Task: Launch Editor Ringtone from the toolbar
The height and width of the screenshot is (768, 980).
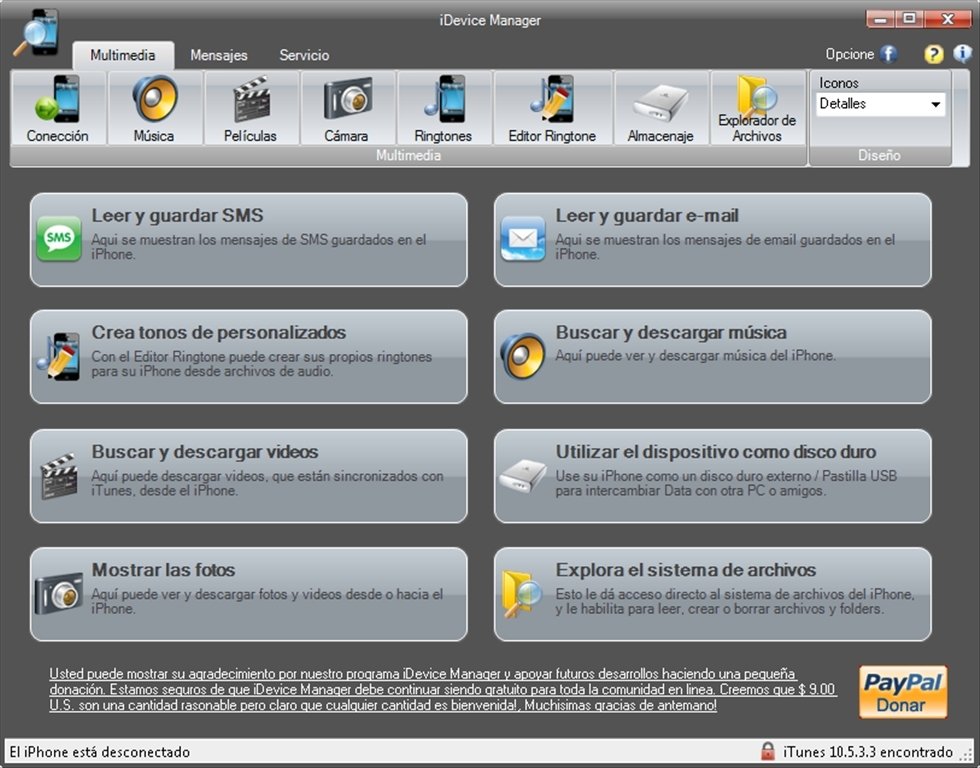Action: coord(552,108)
